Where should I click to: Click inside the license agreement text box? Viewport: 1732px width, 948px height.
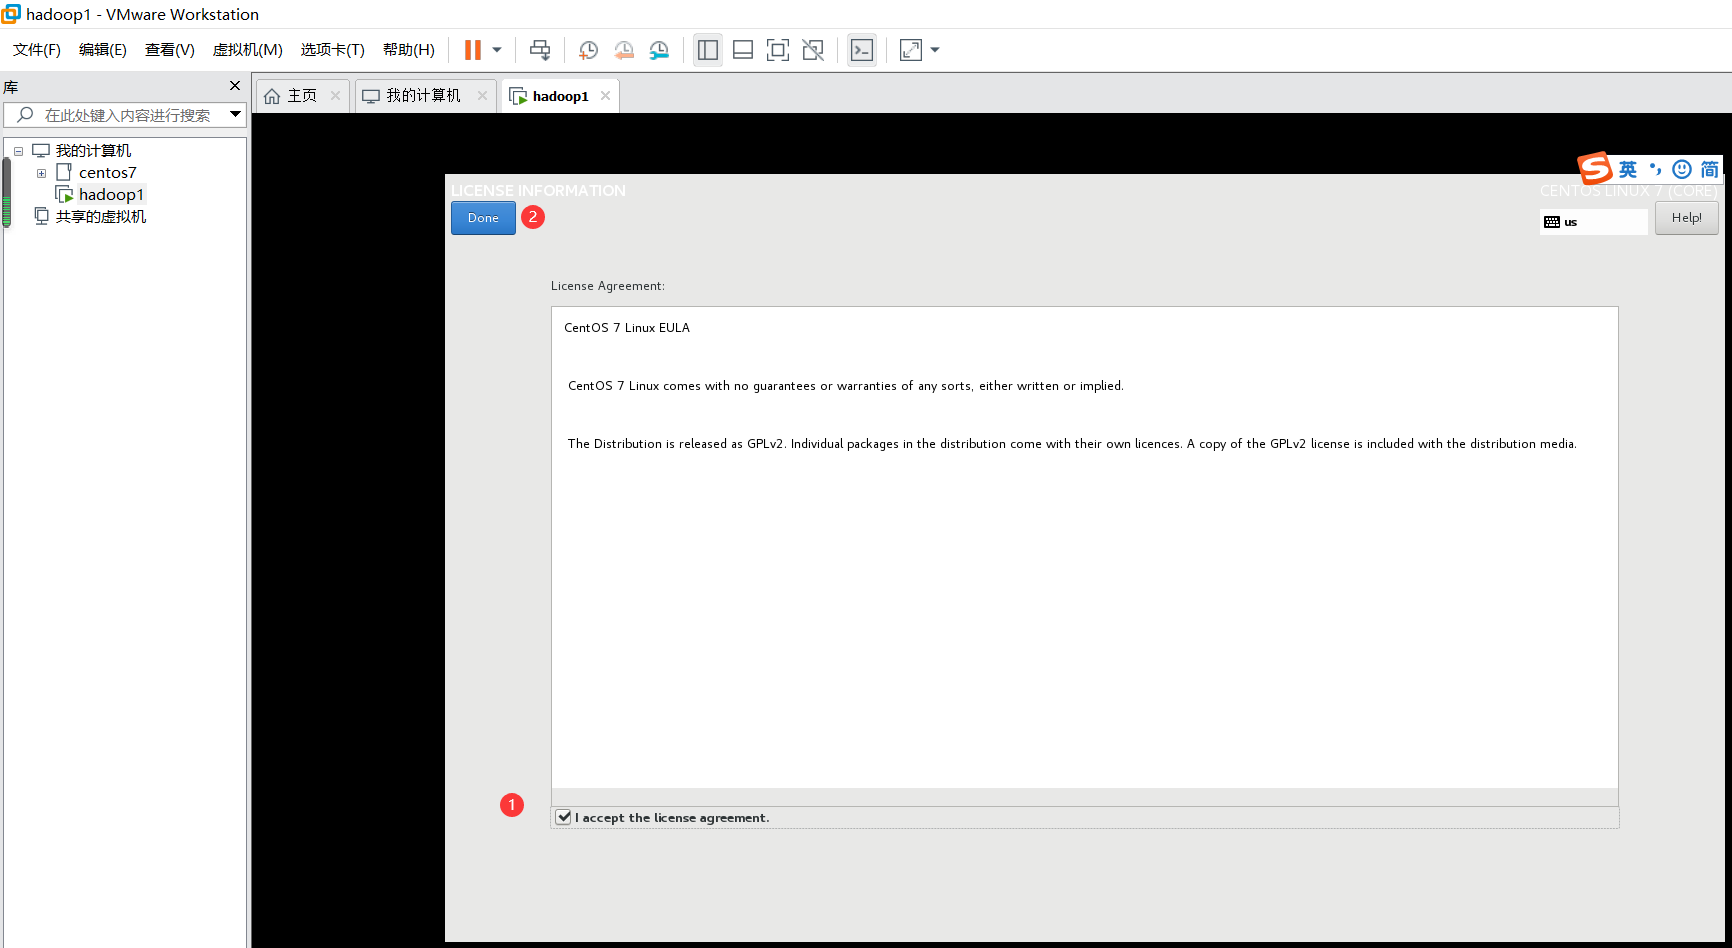(x=1084, y=547)
